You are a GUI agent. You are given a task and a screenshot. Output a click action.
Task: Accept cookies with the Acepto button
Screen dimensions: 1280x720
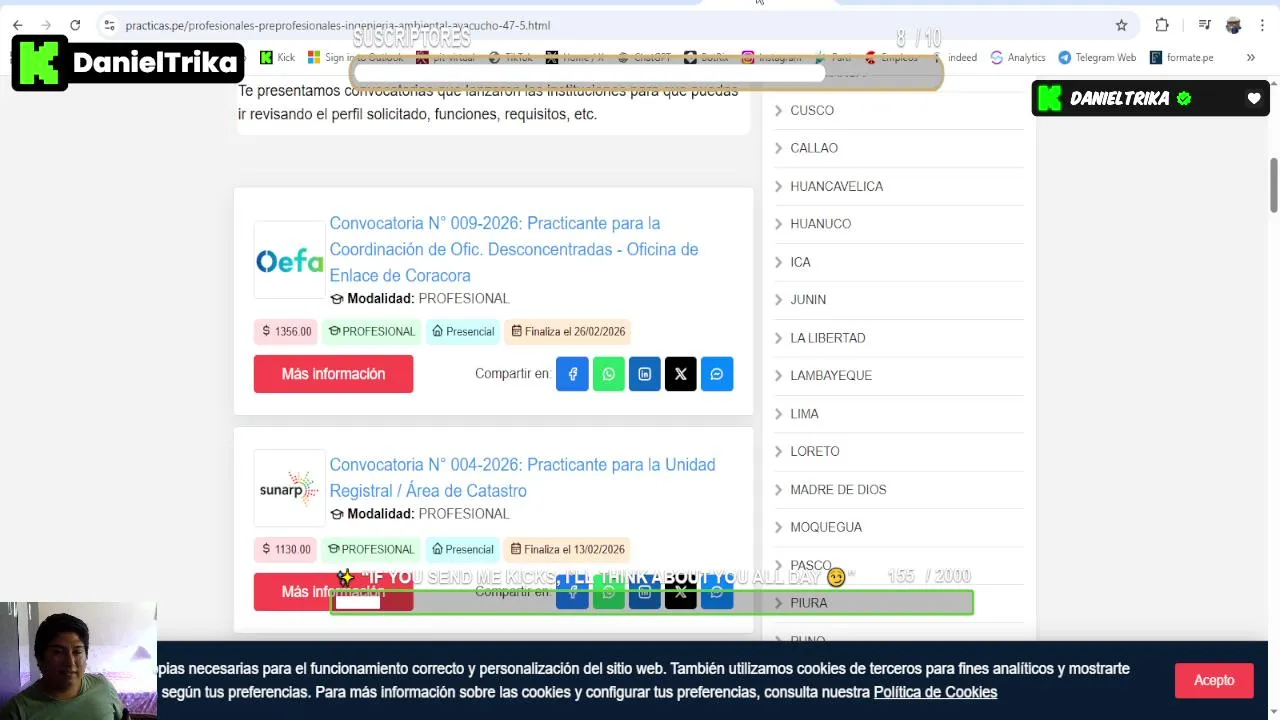click(1214, 680)
